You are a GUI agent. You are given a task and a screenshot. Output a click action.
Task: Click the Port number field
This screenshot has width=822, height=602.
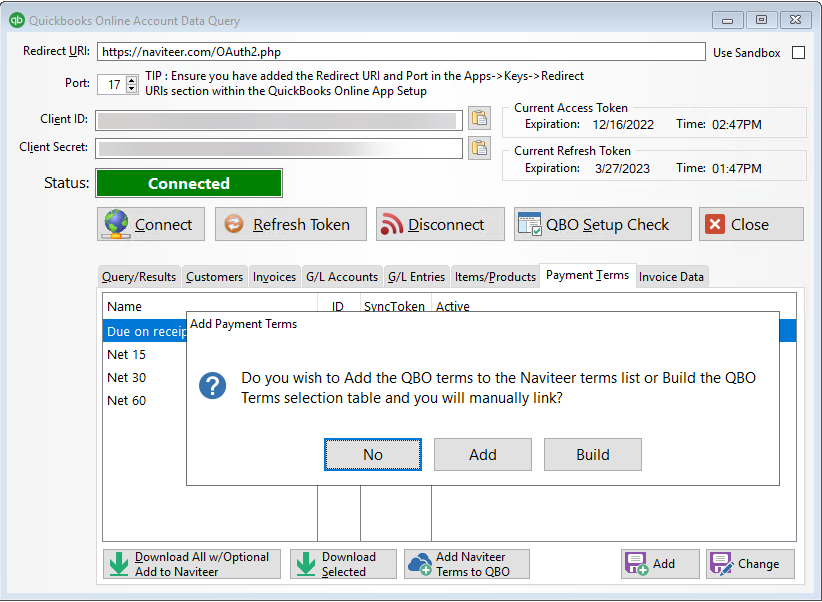[x=112, y=84]
